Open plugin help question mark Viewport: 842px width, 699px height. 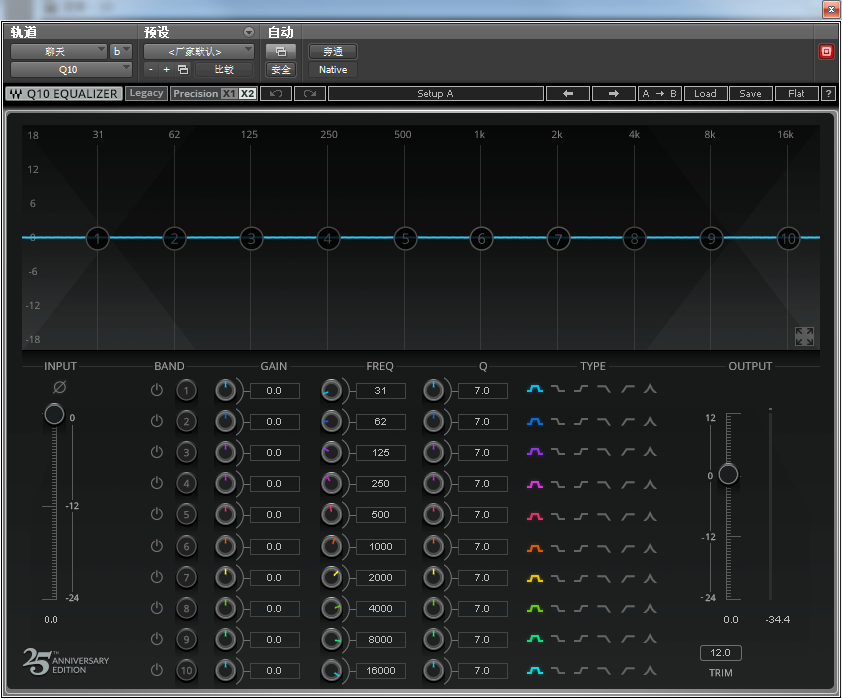[x=829, y=93]
